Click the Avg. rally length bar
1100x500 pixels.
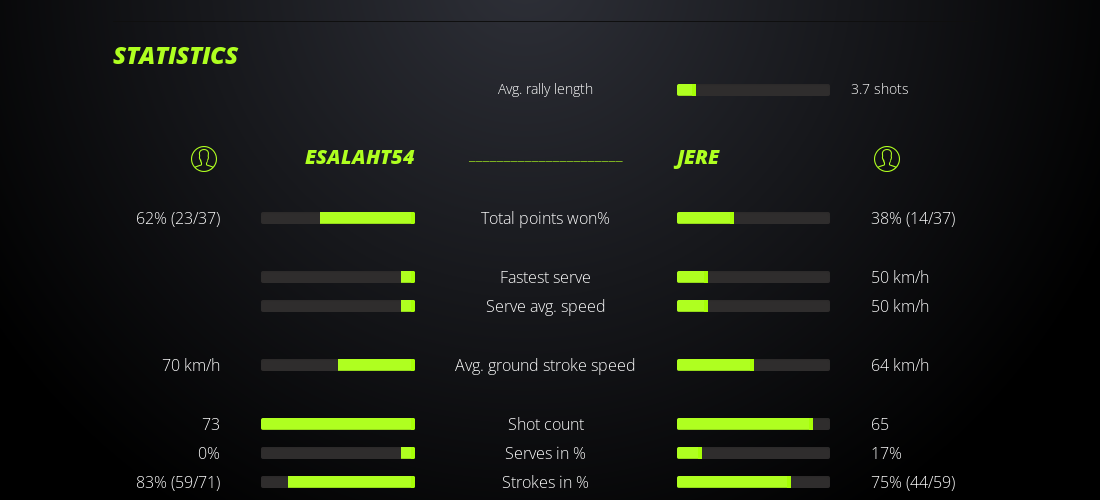point(753,90)
